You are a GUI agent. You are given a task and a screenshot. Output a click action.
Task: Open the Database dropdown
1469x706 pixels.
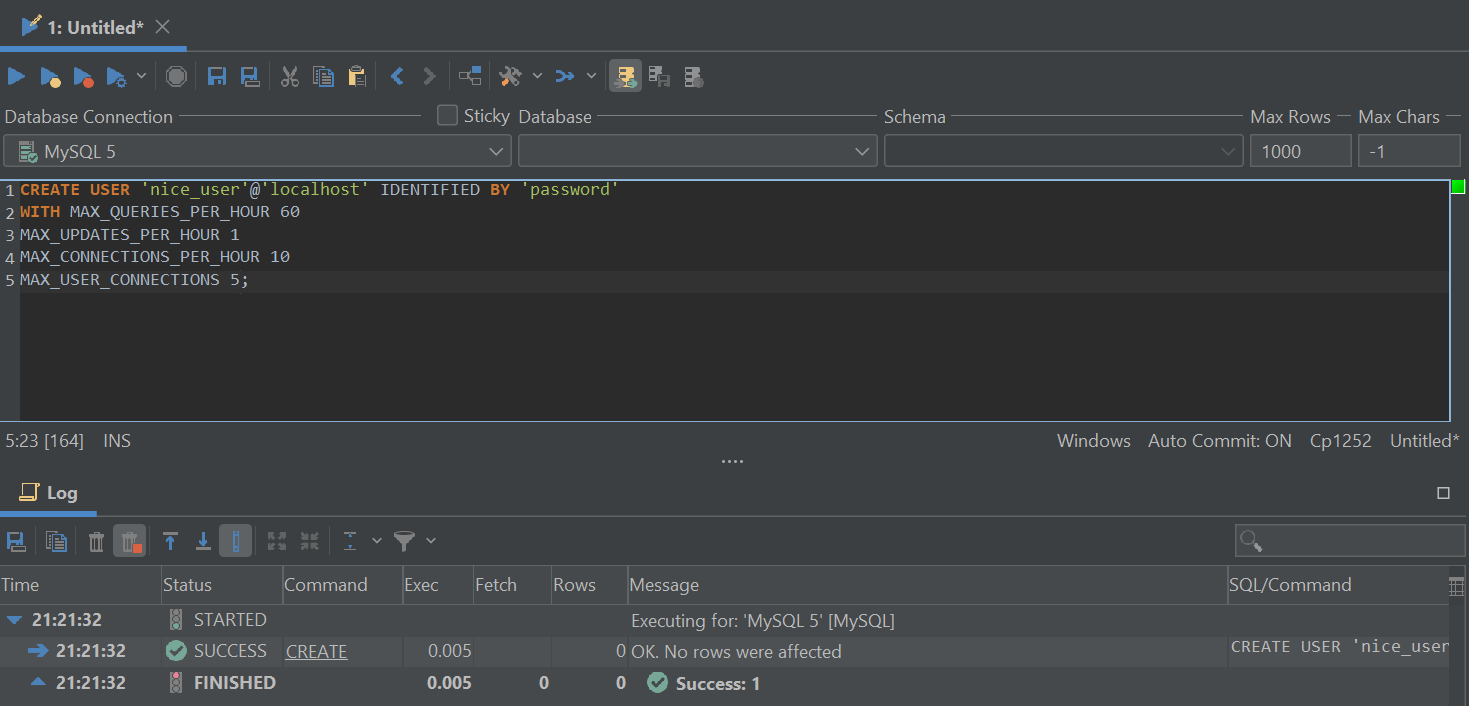[x=697, y=152]
